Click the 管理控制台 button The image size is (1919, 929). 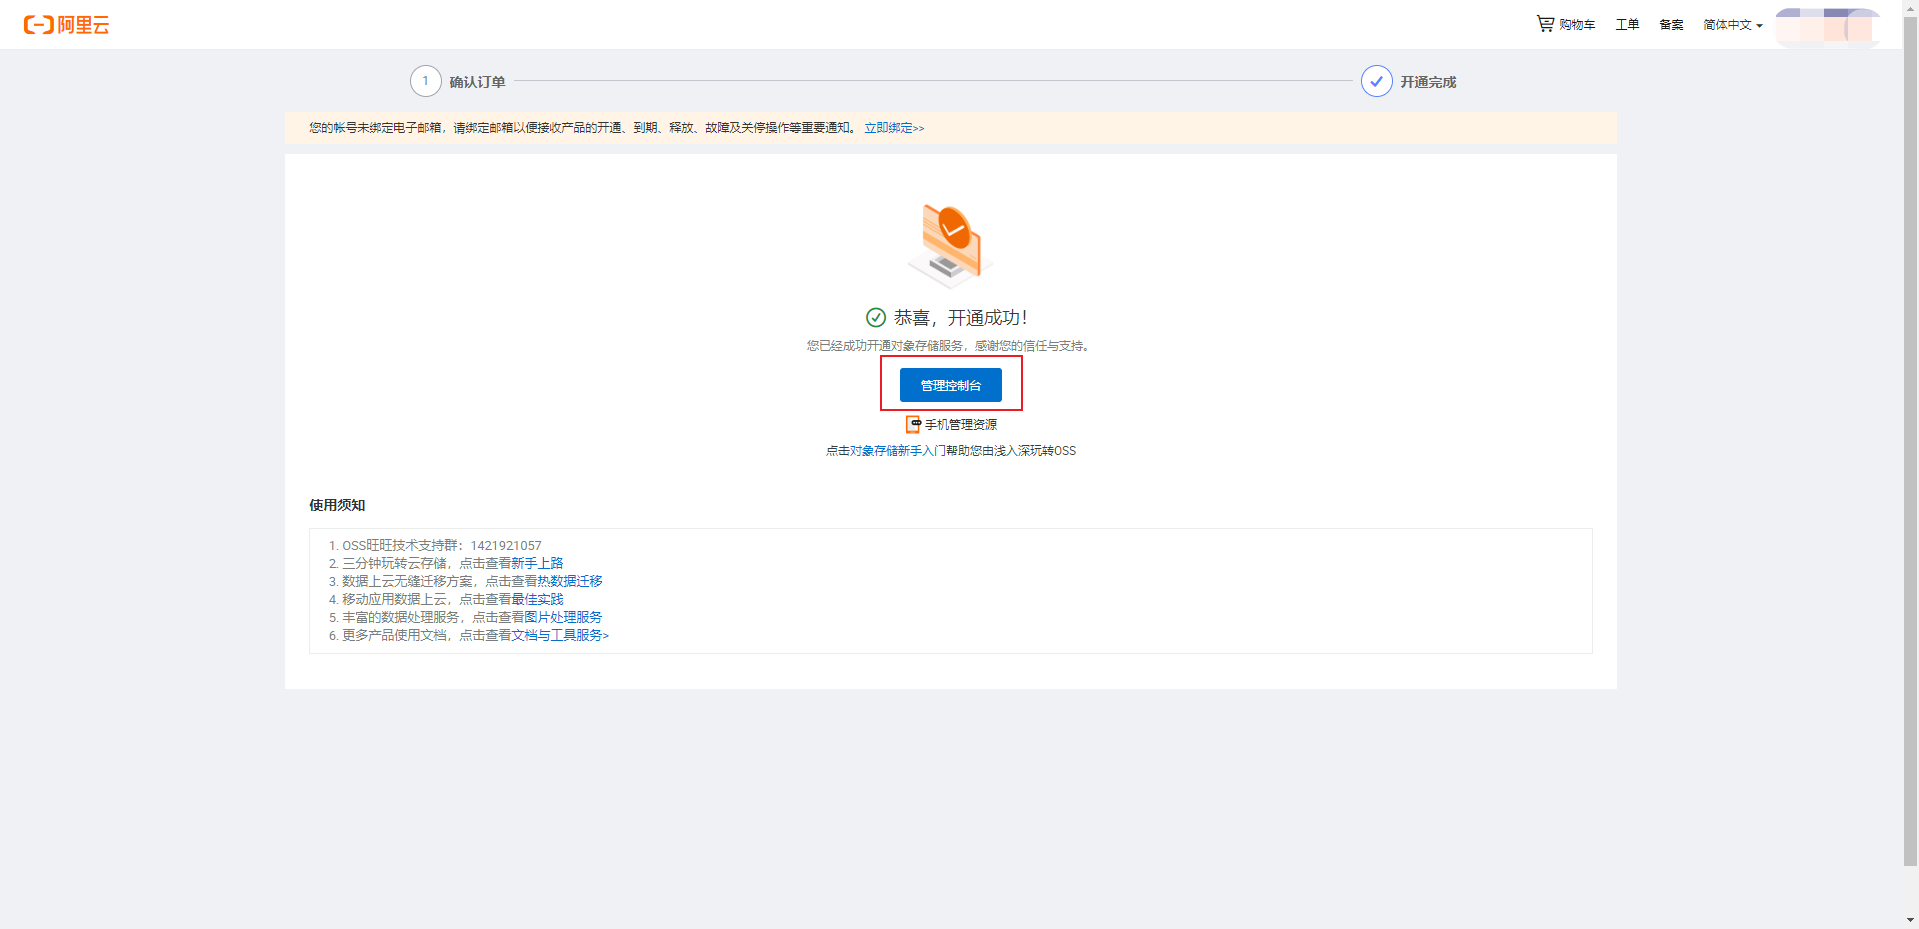[x=951, y=384]
